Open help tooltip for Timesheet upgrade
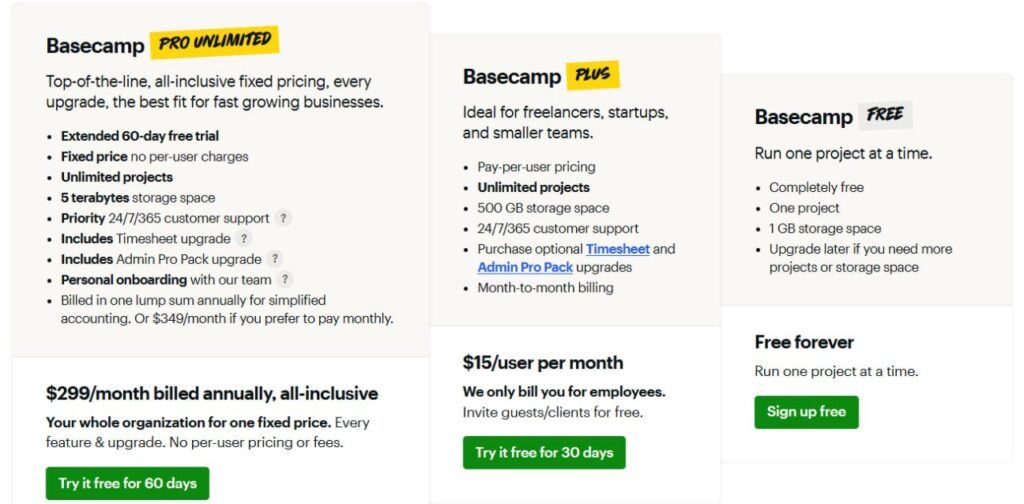Image resolution: width=1024 pixels, height=504 pixels. 244,238
